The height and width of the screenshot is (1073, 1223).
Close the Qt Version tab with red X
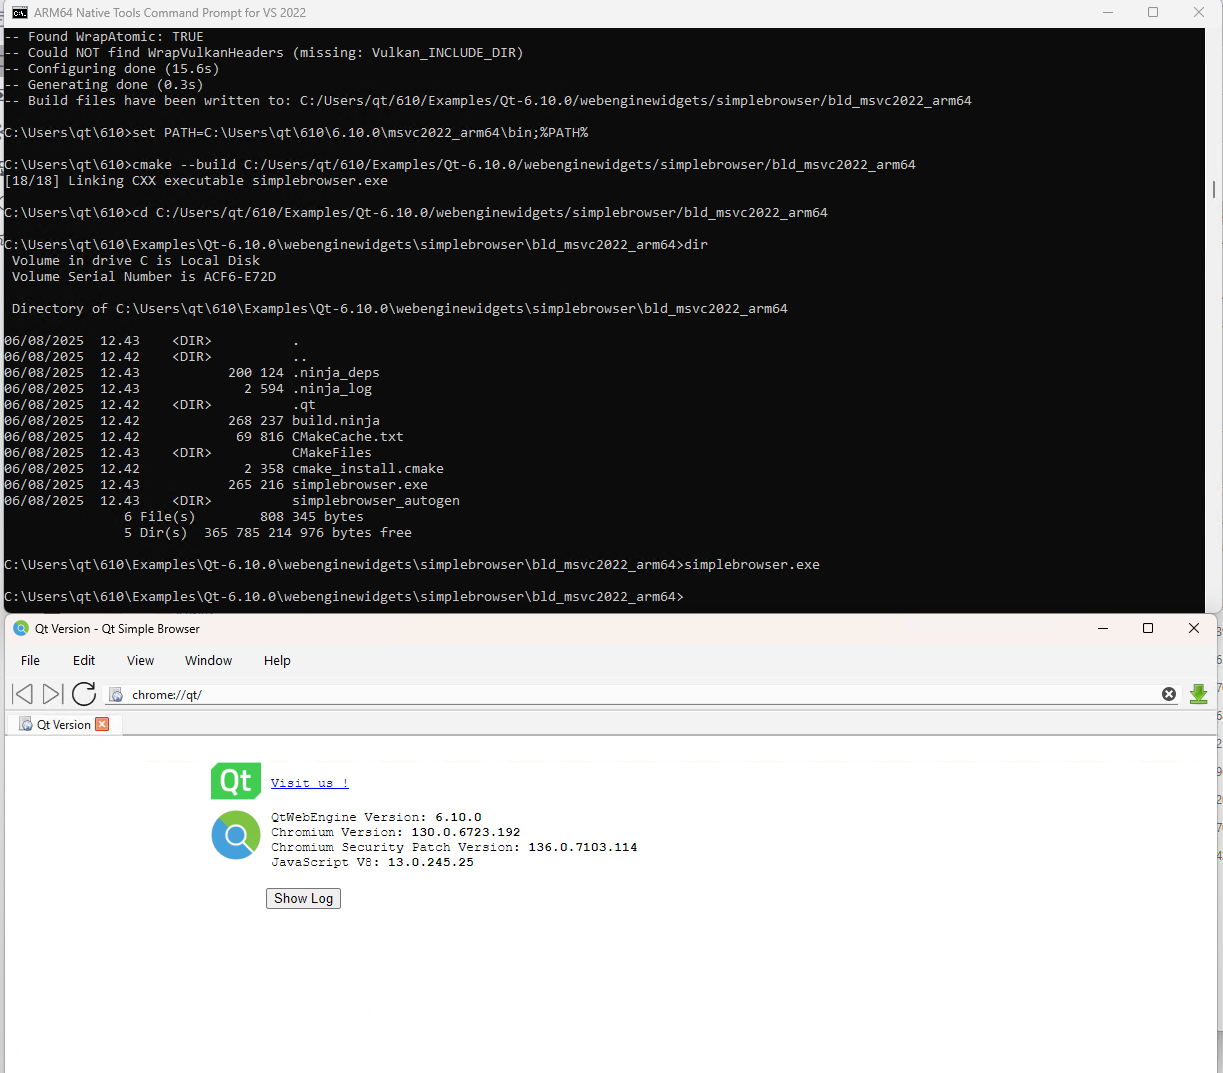click(x=102, y=724)
